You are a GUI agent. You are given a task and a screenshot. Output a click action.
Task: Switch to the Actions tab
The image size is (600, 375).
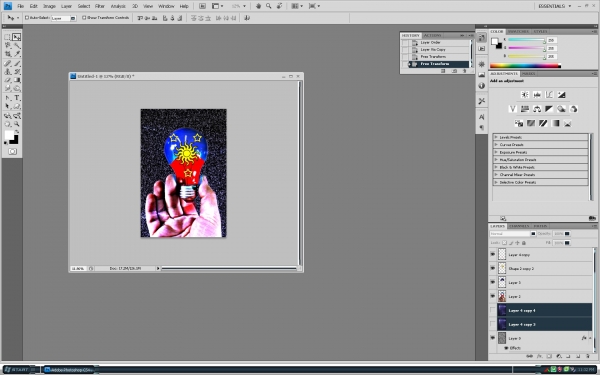coord(432,35)
